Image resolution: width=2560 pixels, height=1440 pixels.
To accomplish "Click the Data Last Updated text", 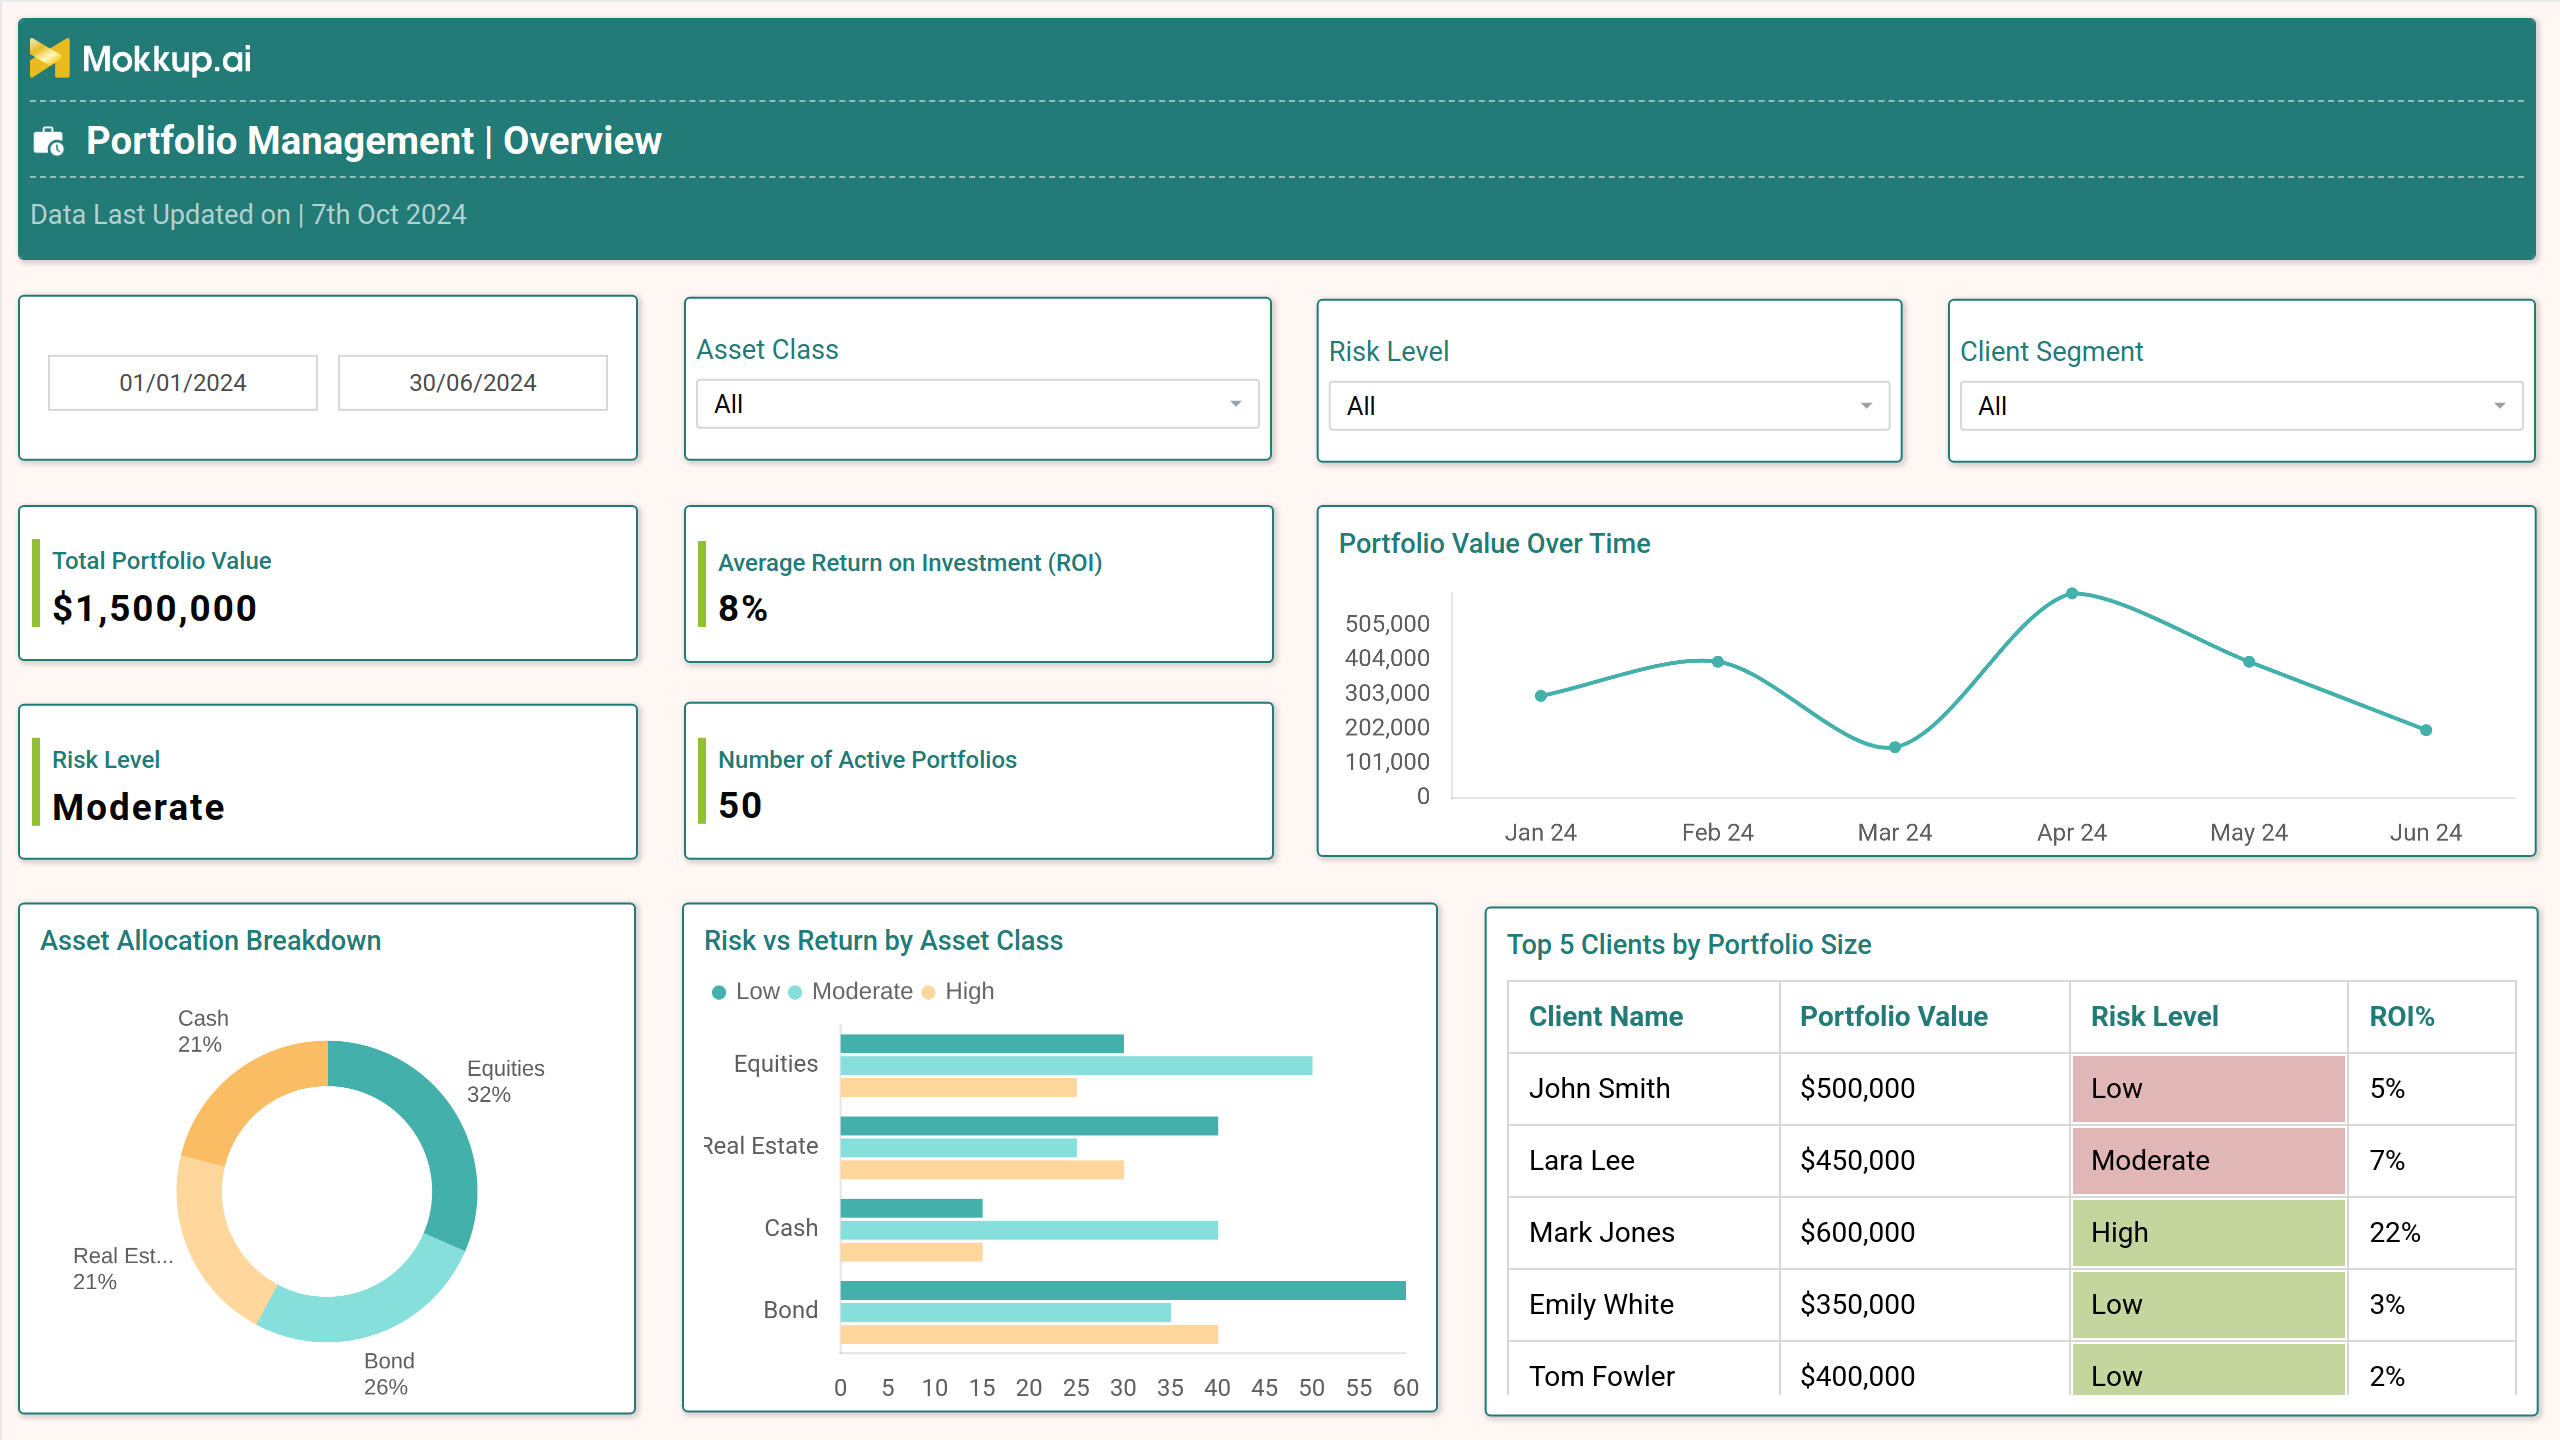I will [x=248, y=215].
